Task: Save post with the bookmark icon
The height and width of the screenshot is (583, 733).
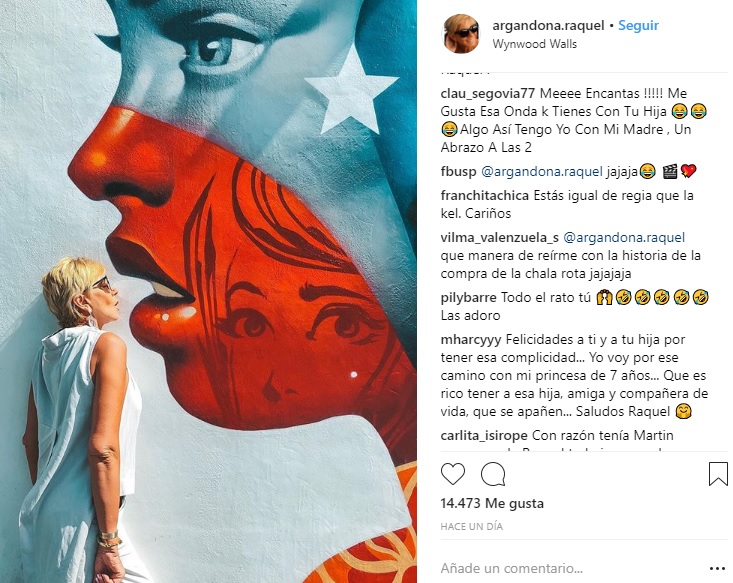Action: tap(718, 474)
